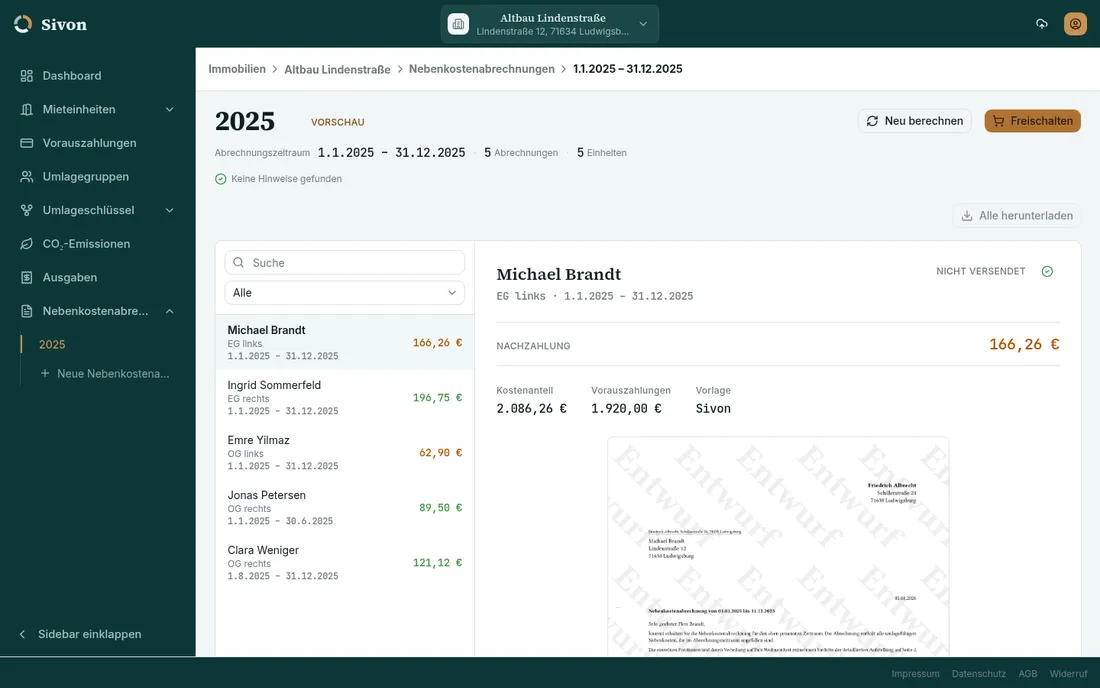Click the Vorlage value Sivon
This screenshot has width=1100, height=688.
click(713, 408)
